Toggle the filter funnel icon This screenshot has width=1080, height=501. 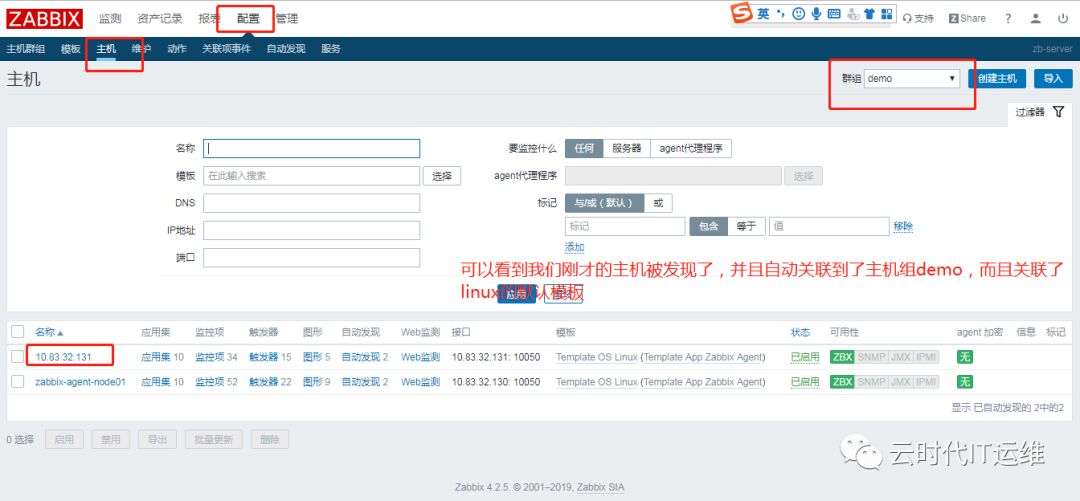[1059, 112]
